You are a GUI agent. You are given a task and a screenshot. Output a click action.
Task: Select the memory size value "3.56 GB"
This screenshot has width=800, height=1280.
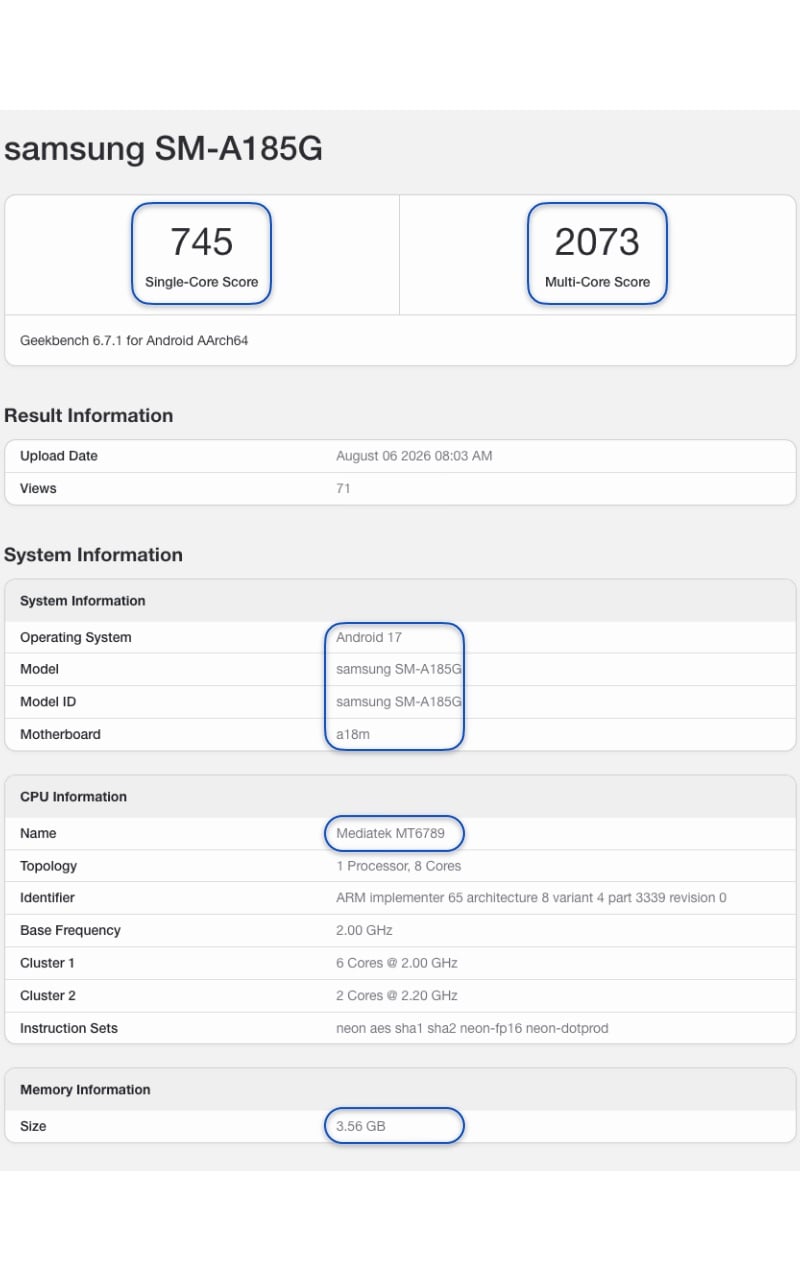pyautogui.click(x=361, y=1127)
